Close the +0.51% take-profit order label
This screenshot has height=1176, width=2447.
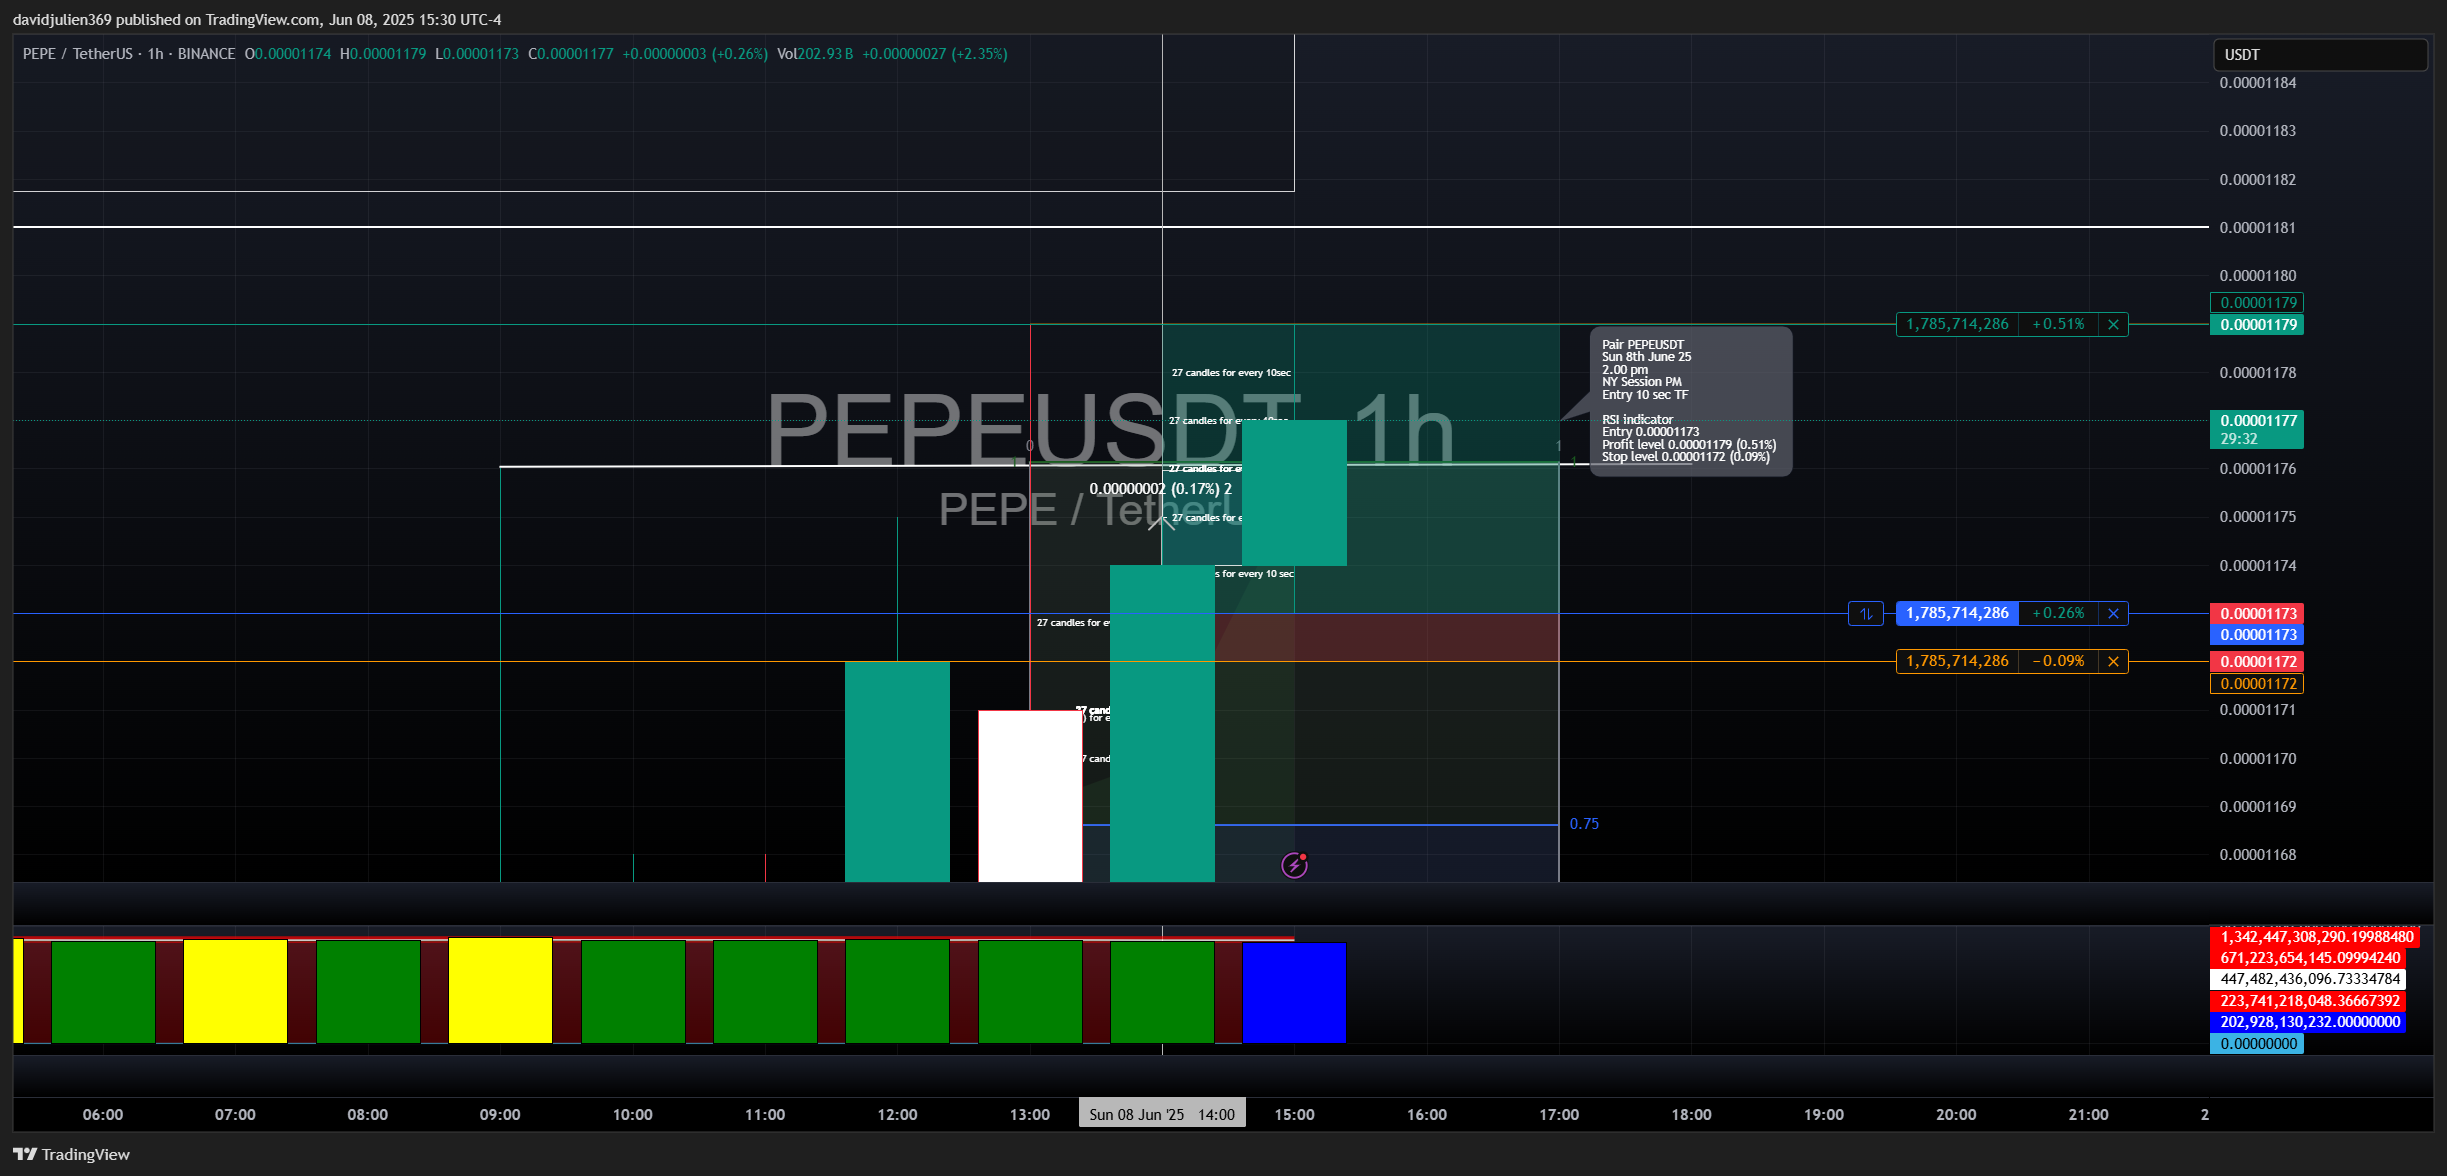(2113, 324)
